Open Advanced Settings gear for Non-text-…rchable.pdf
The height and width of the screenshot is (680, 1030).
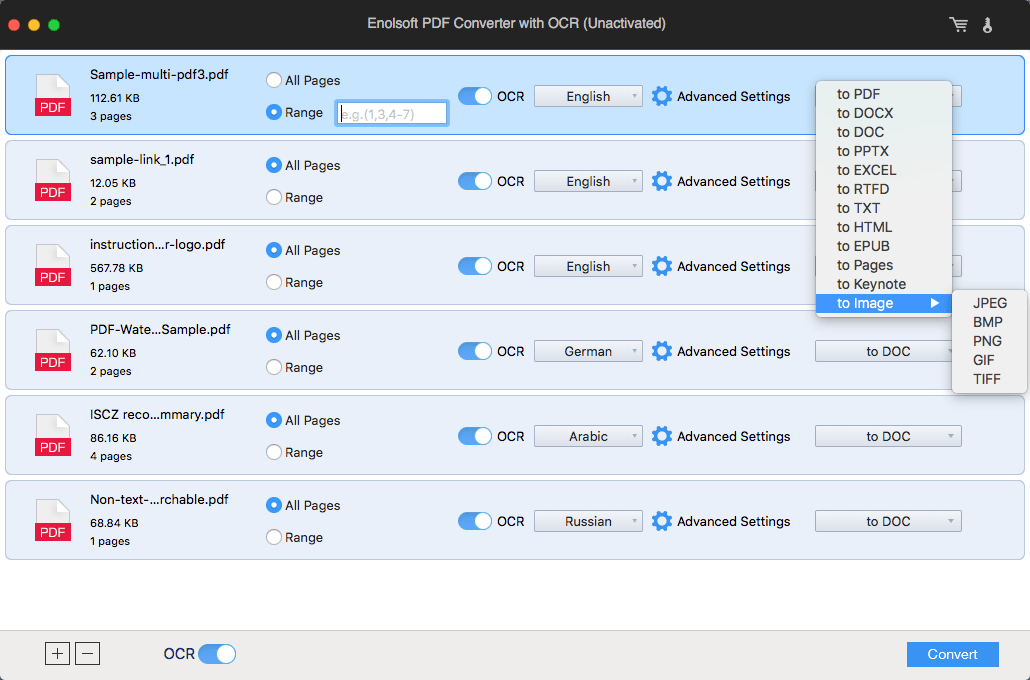661,521
